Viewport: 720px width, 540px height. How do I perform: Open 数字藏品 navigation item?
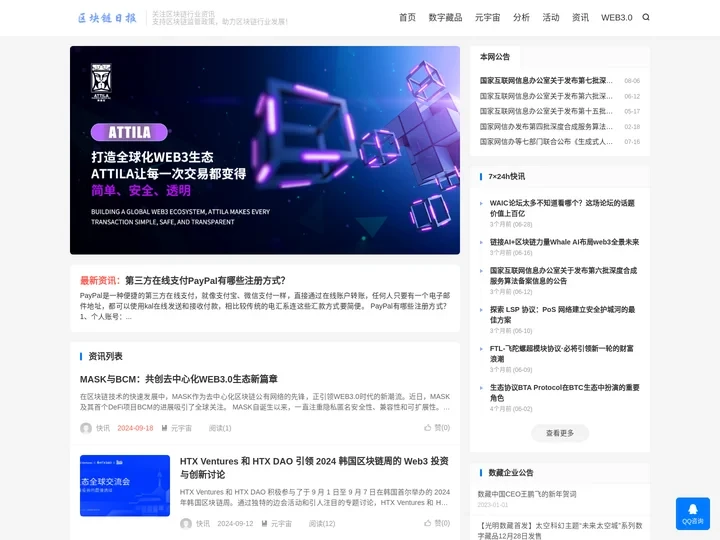point(445,17)
